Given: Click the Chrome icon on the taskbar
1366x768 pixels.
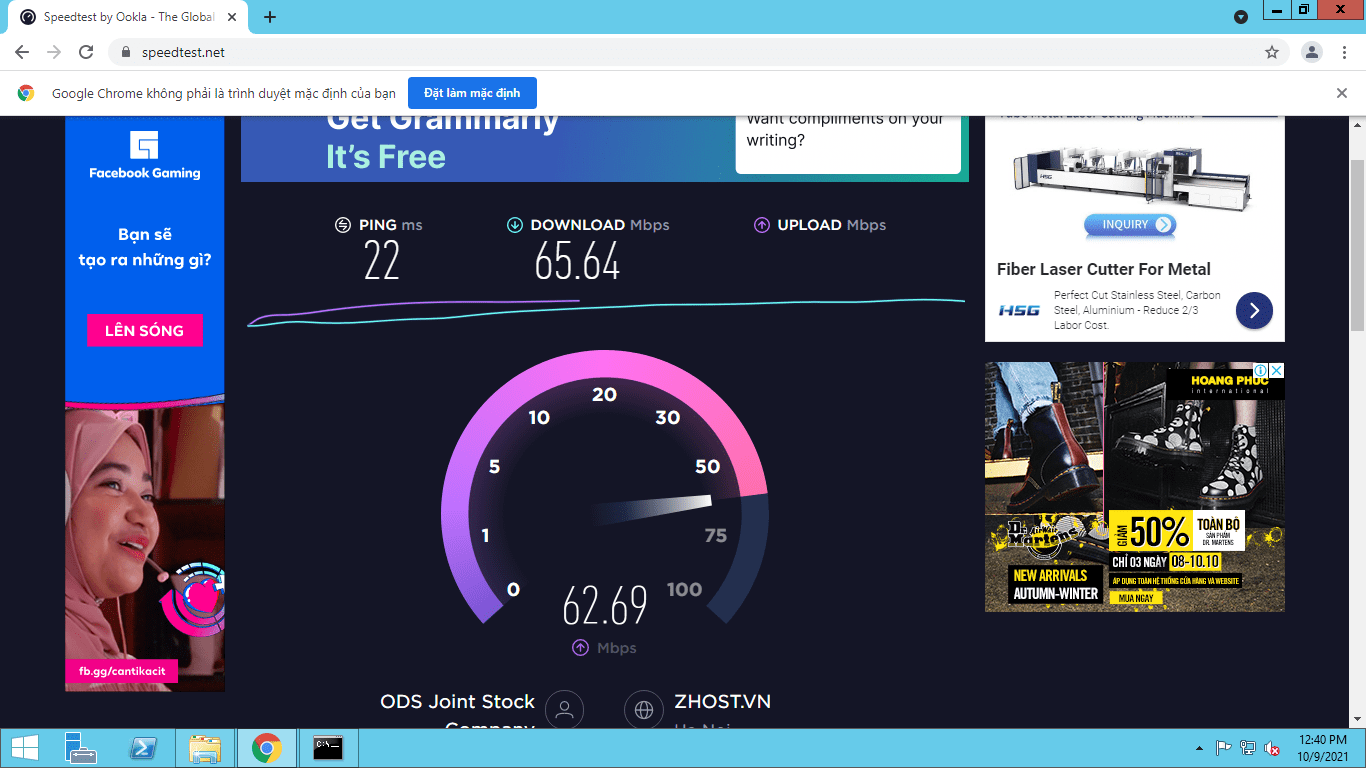Looking at the screenshot, I should pos(266,748).
